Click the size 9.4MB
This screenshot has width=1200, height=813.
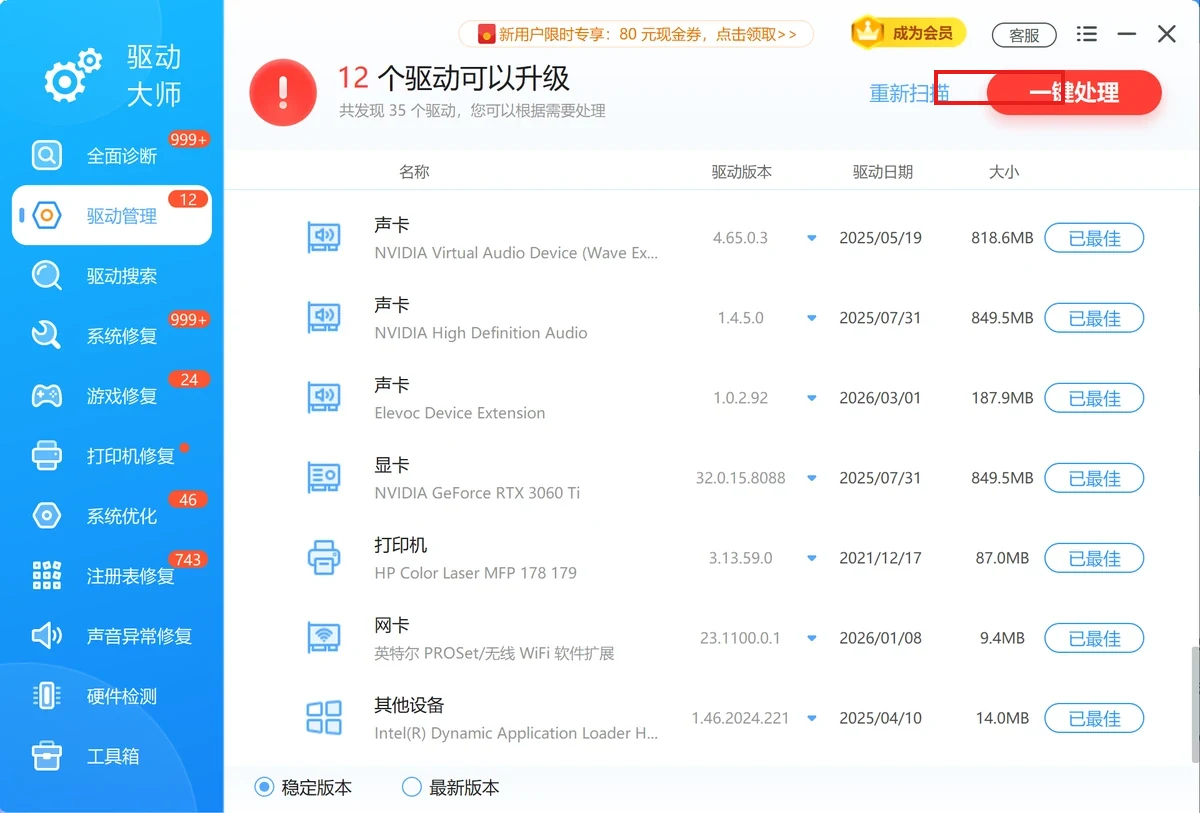[1002, 638]
